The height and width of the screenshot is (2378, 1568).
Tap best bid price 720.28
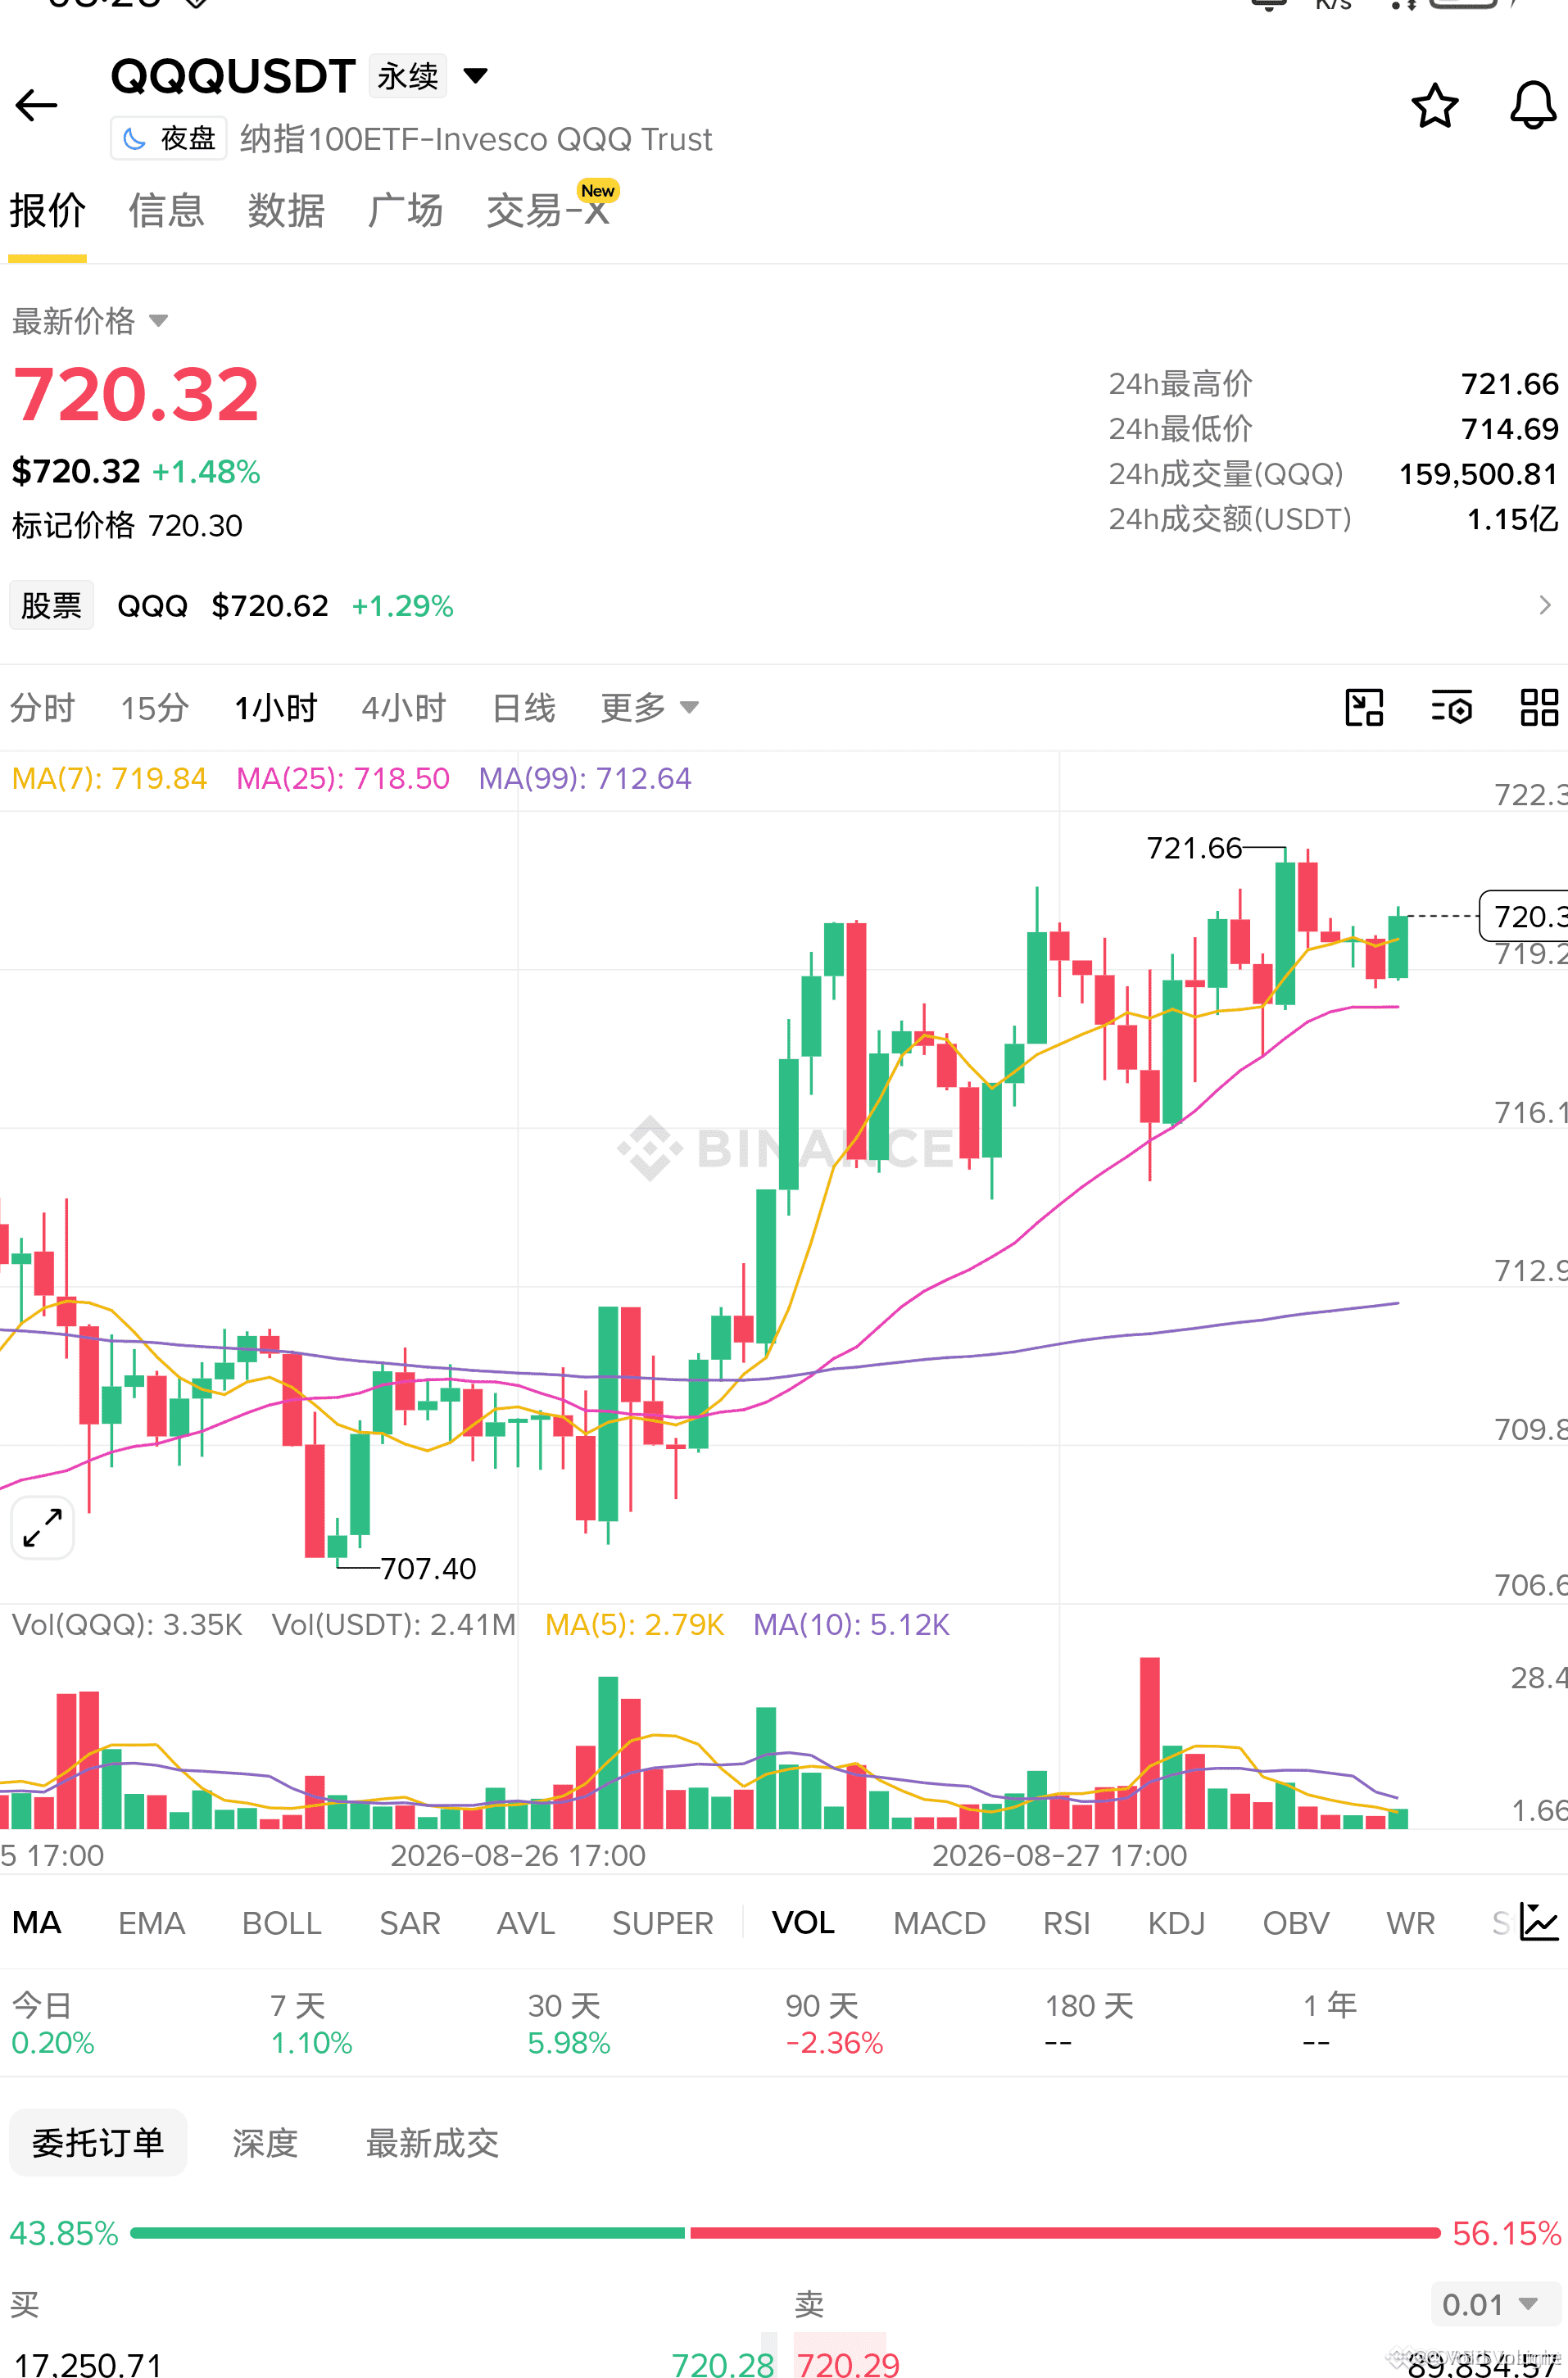723,2364
